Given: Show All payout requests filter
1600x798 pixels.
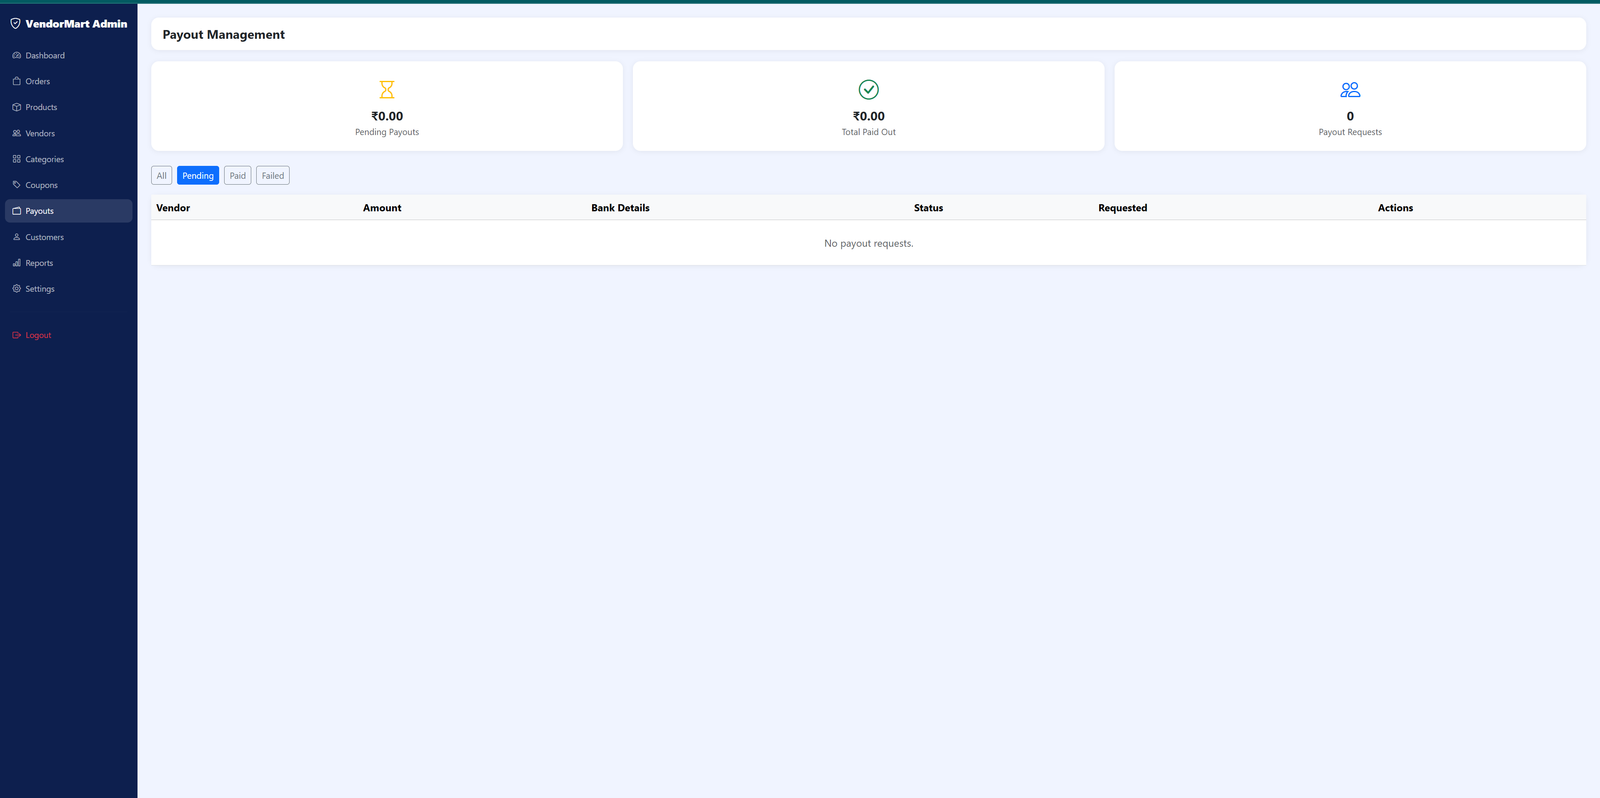Looking at the screenshot, I should (x=161, y=176).
